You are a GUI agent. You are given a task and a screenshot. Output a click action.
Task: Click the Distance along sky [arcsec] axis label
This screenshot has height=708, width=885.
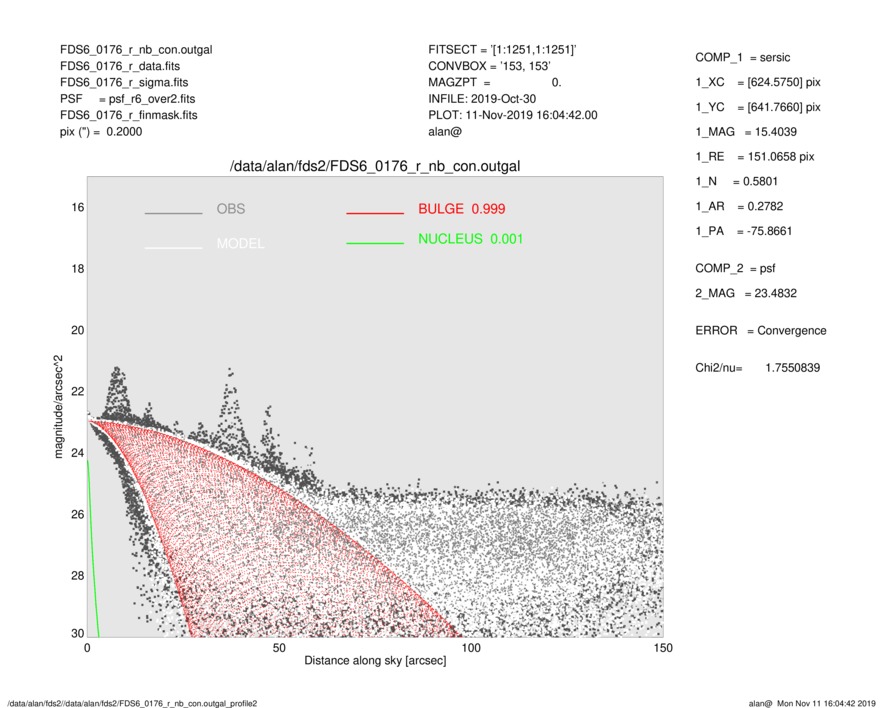[x=375, y=661]
